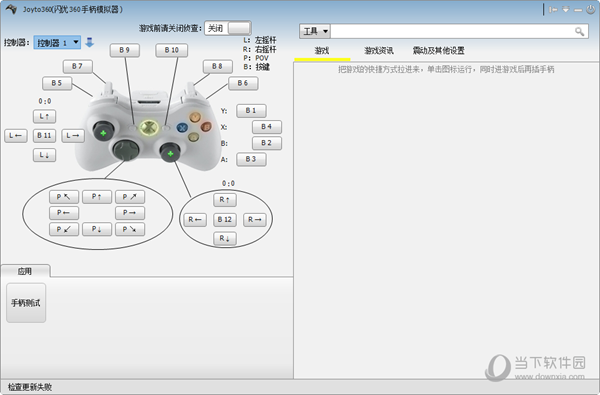Viewport: 600px width, 395px height.
Task: Click the power icon in title bar
Action: click(590, 10)
